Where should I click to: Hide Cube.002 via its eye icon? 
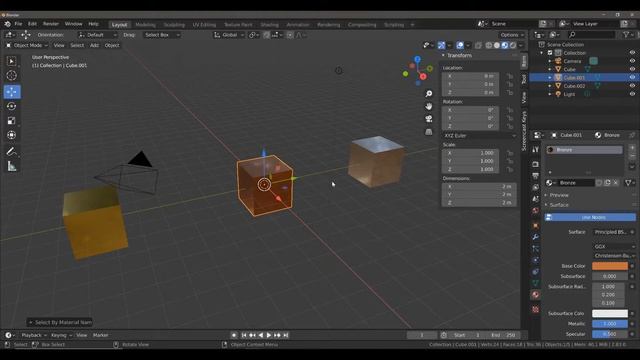632,86
